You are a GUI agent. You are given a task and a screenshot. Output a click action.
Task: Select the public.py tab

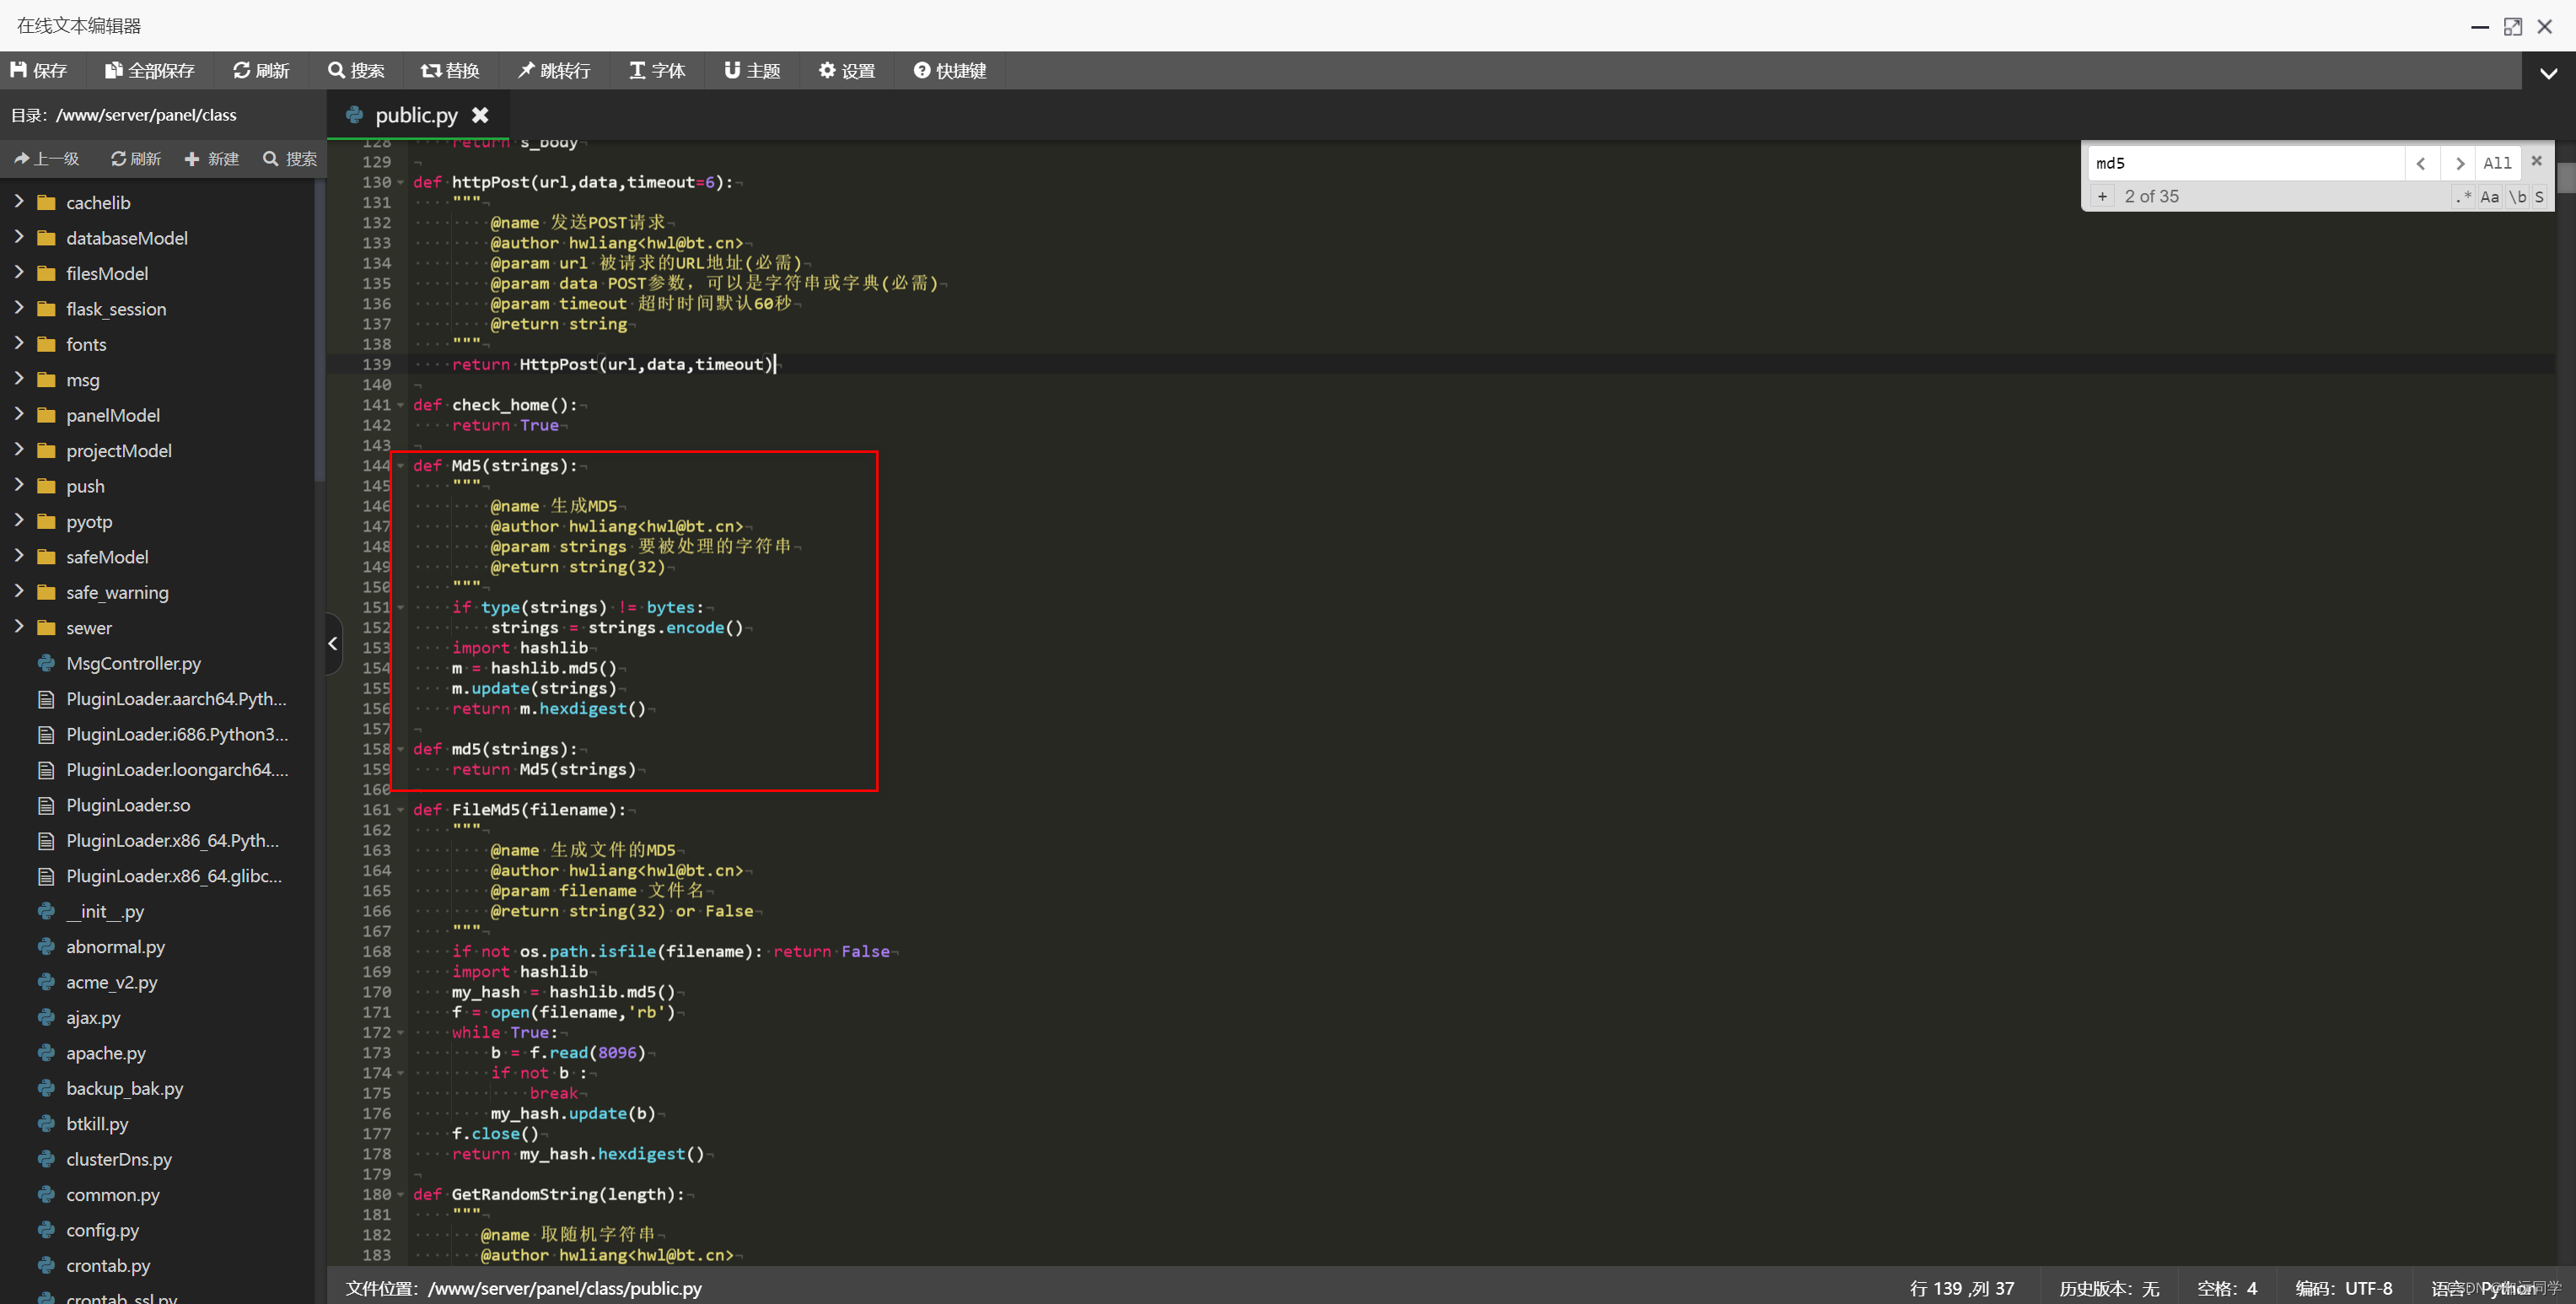[414, 115]
